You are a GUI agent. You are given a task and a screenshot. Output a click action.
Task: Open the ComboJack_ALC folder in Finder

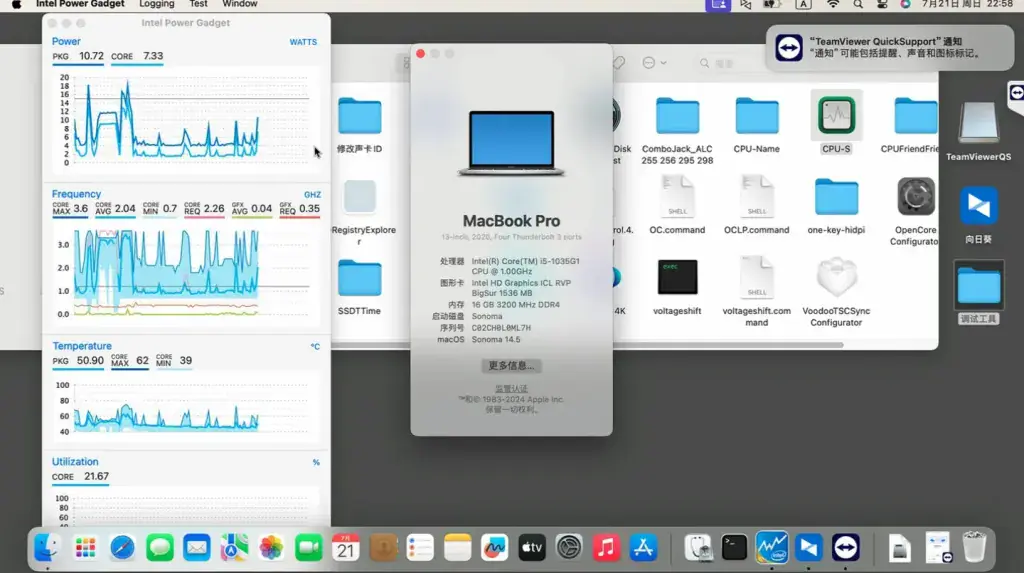[677, 116]
